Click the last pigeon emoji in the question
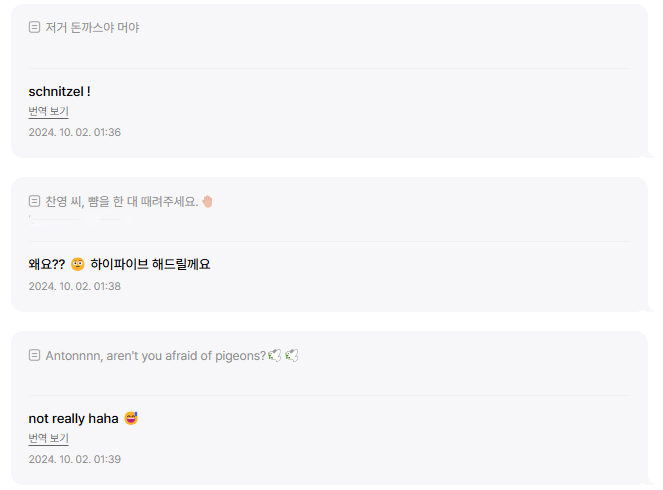 (x=292, y=355)
